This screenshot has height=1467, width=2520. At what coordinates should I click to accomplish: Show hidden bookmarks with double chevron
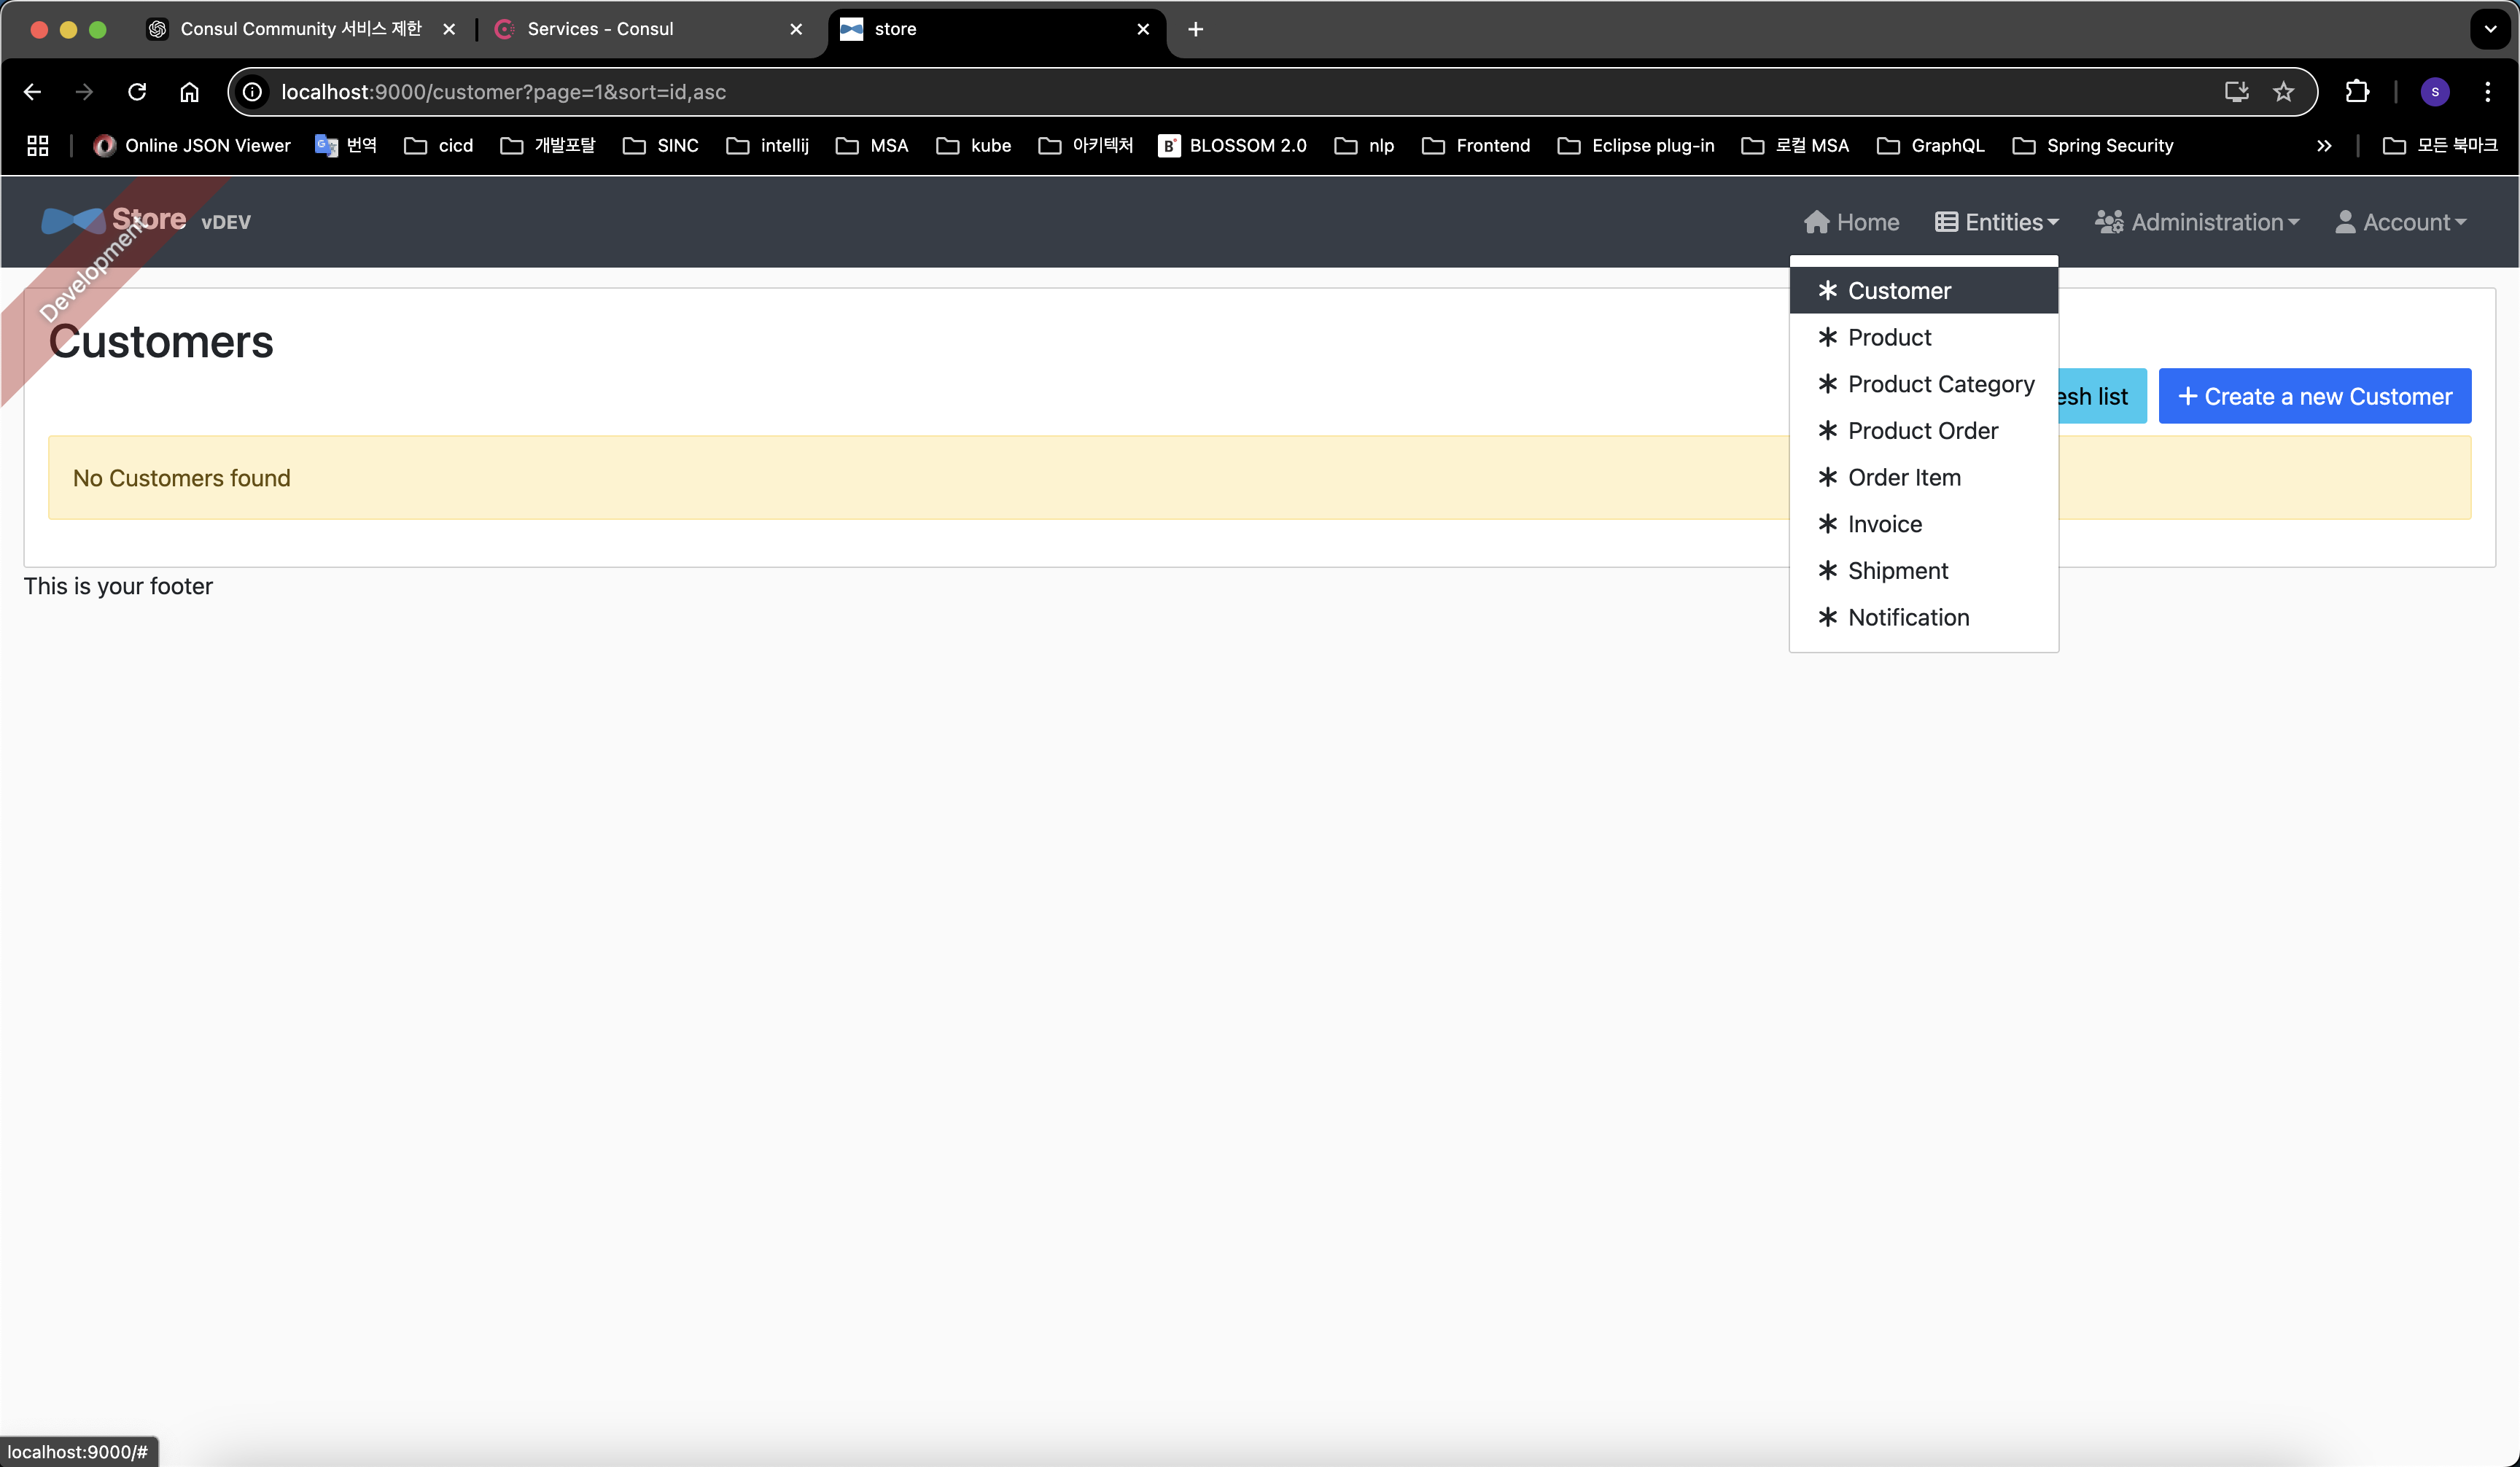[2323, 146]
